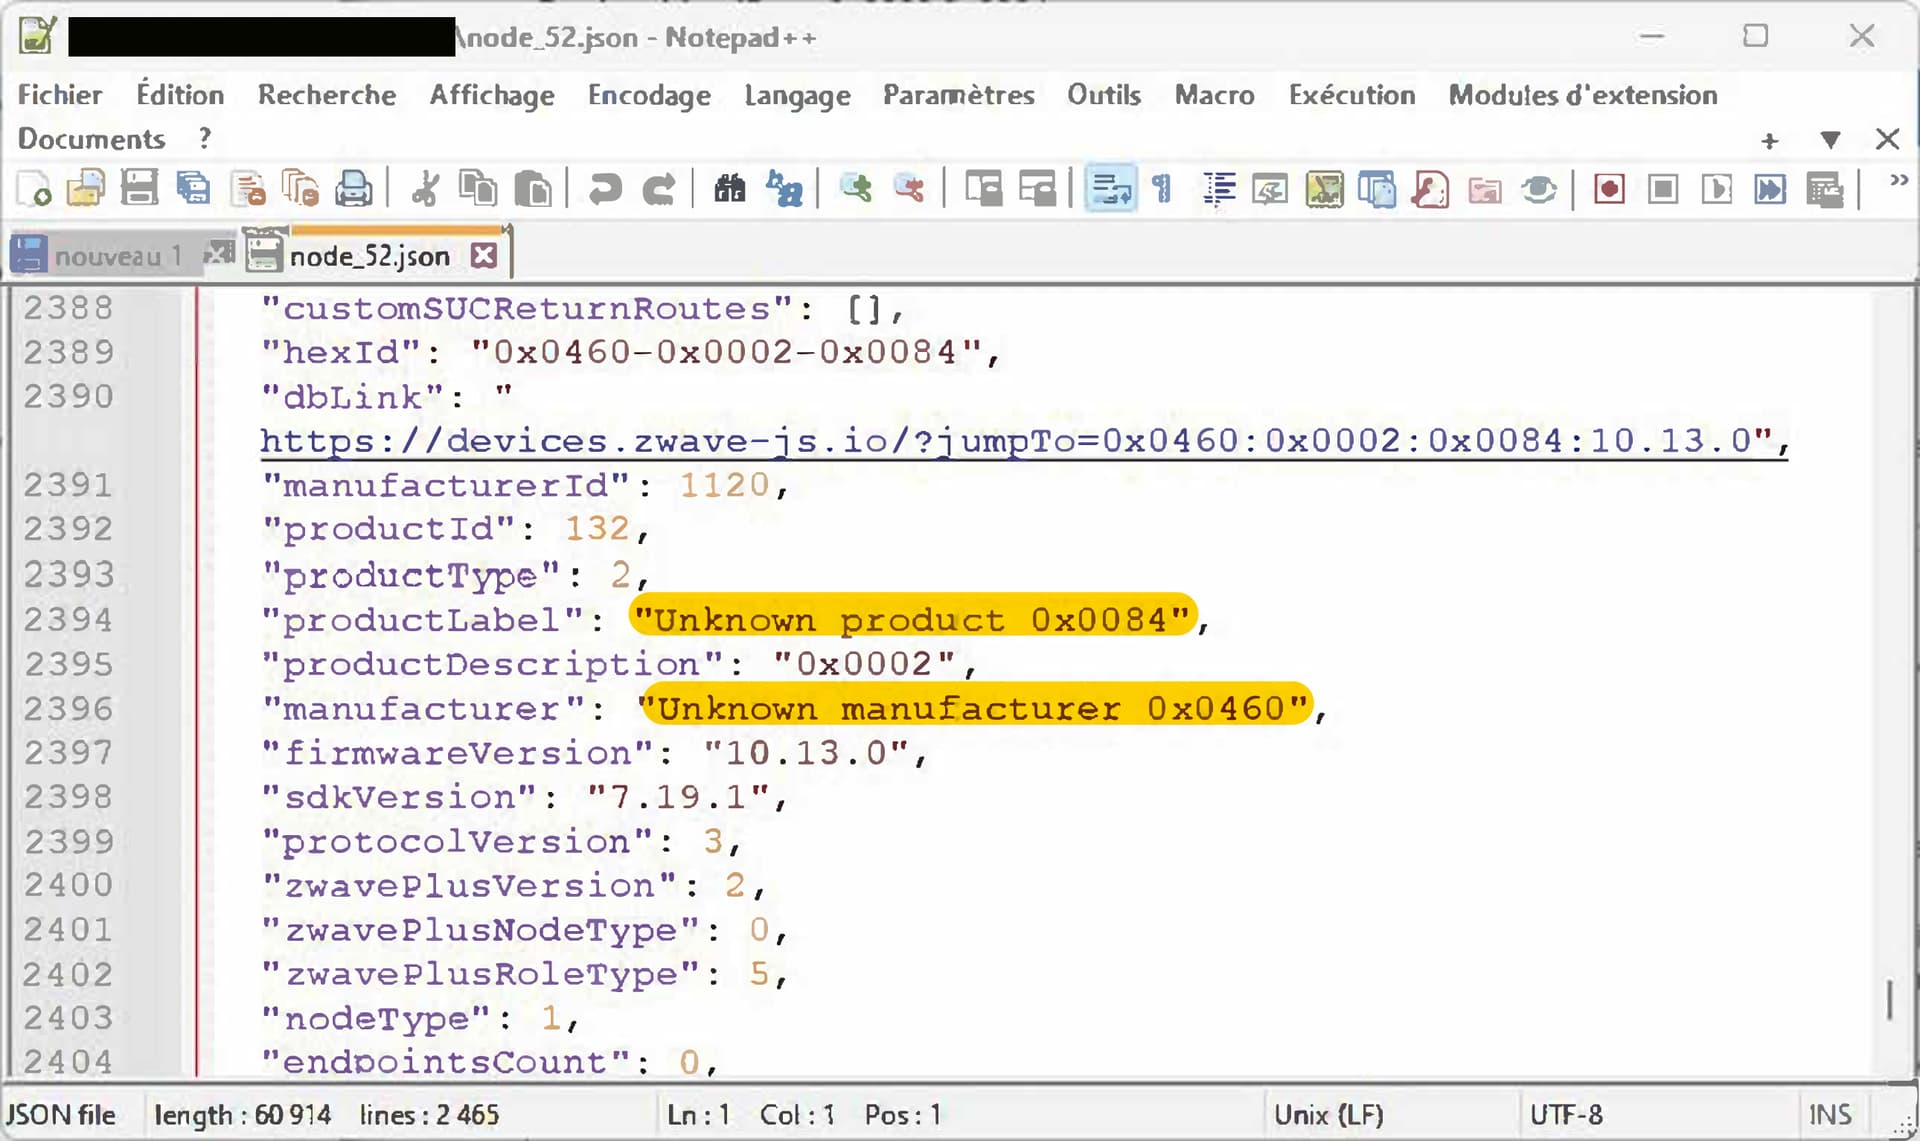Toggle indent guide display icon
This screenshot has height=1141, width=1920.
pyautogui.click(x=1218, y=188)
